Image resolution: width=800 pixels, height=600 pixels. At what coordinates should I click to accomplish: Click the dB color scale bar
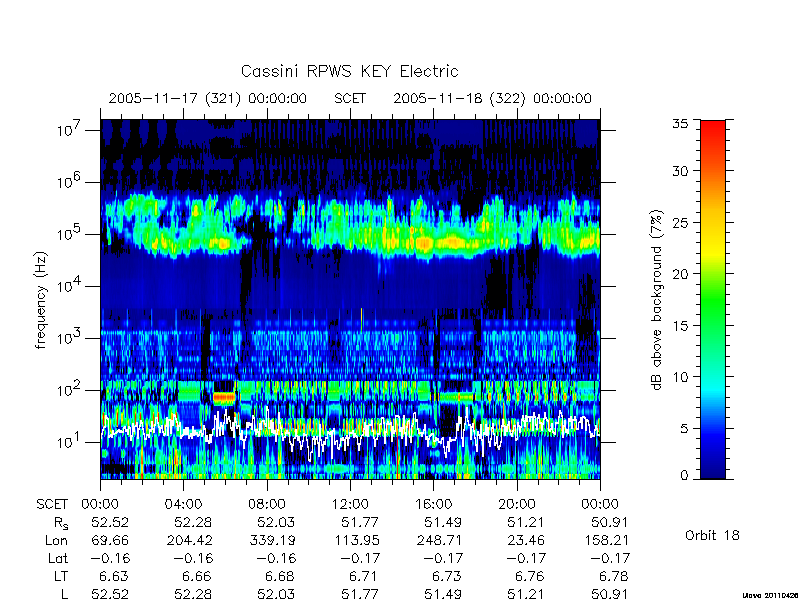click(713, 299)
